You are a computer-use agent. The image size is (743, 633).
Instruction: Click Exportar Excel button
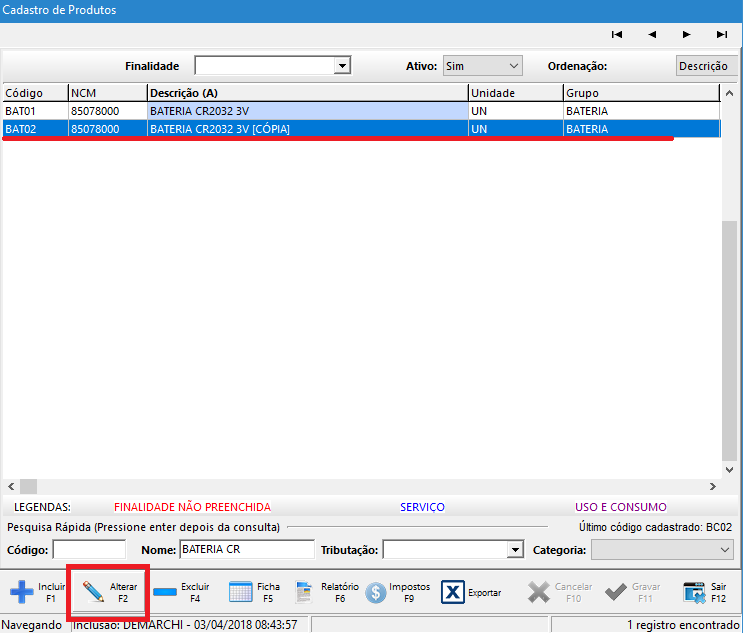click(471, 592)
